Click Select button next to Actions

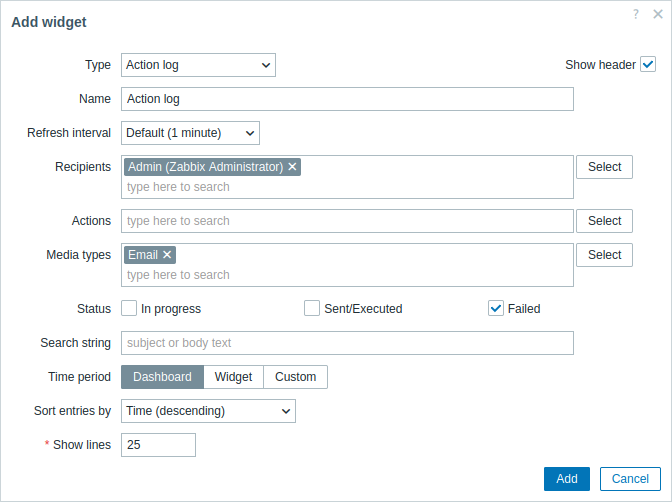point(604,221)
